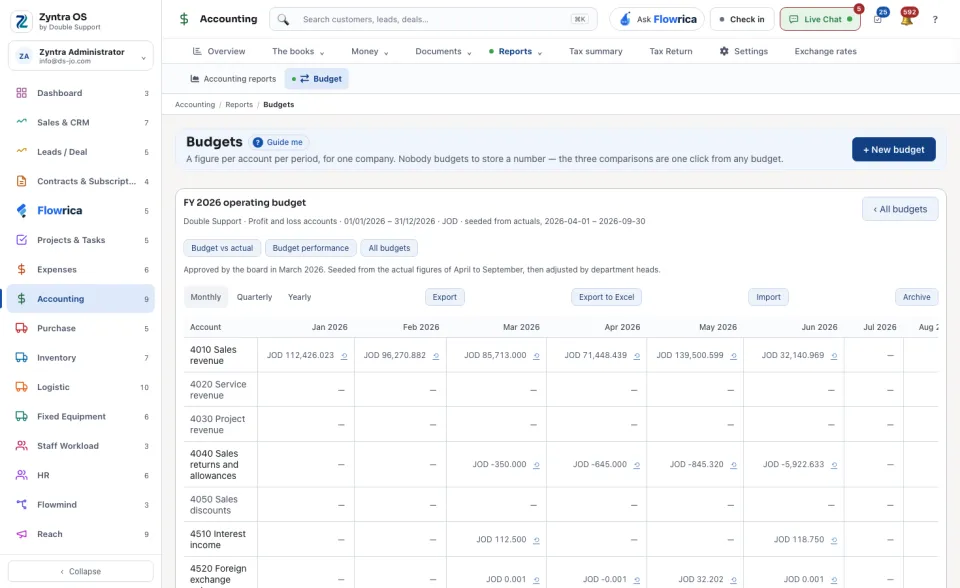Switch to Accounting reports sub-tab
Screen dimensions: 960x588
click(x=233, y=79)
